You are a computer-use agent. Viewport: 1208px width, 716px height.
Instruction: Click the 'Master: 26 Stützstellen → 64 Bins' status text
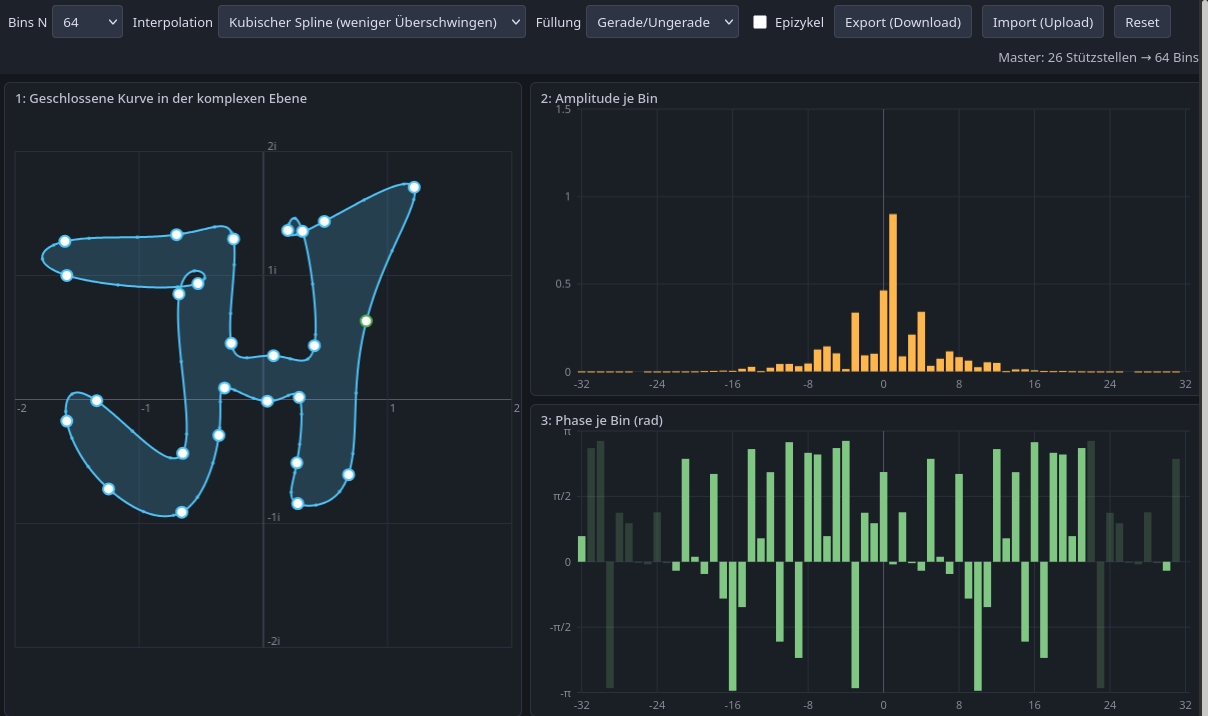(x=1098, y=58)
